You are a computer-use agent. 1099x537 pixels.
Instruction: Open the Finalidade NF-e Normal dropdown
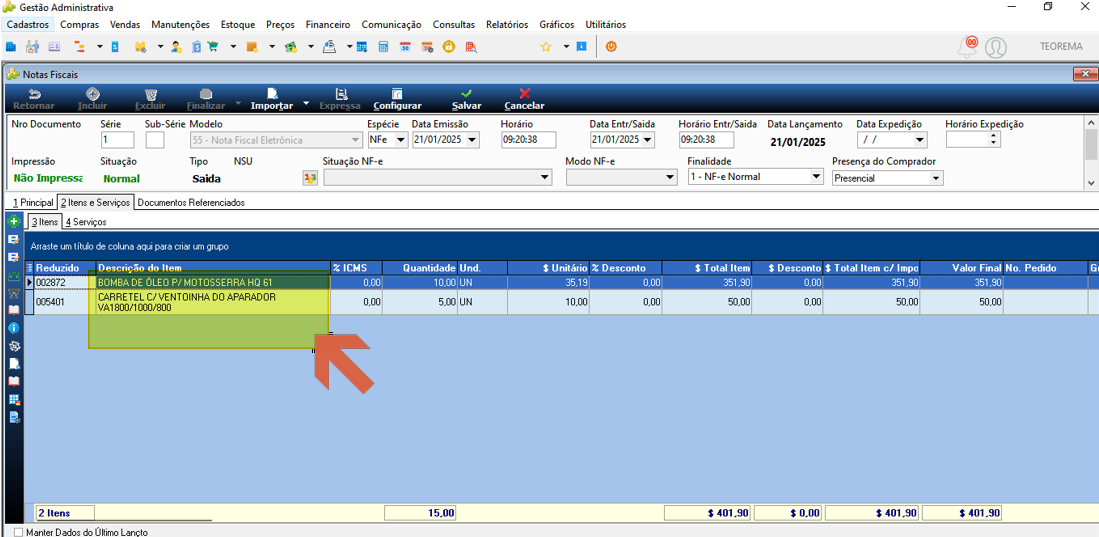(816, 177)
